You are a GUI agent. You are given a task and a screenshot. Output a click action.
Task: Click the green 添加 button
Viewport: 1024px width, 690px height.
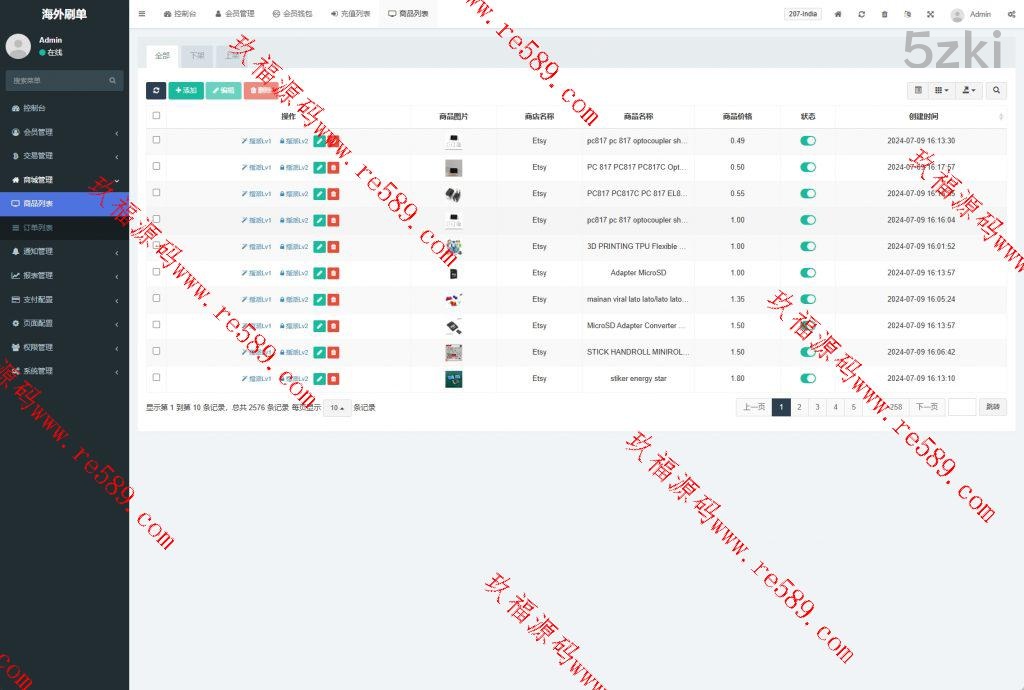[185, 90]
